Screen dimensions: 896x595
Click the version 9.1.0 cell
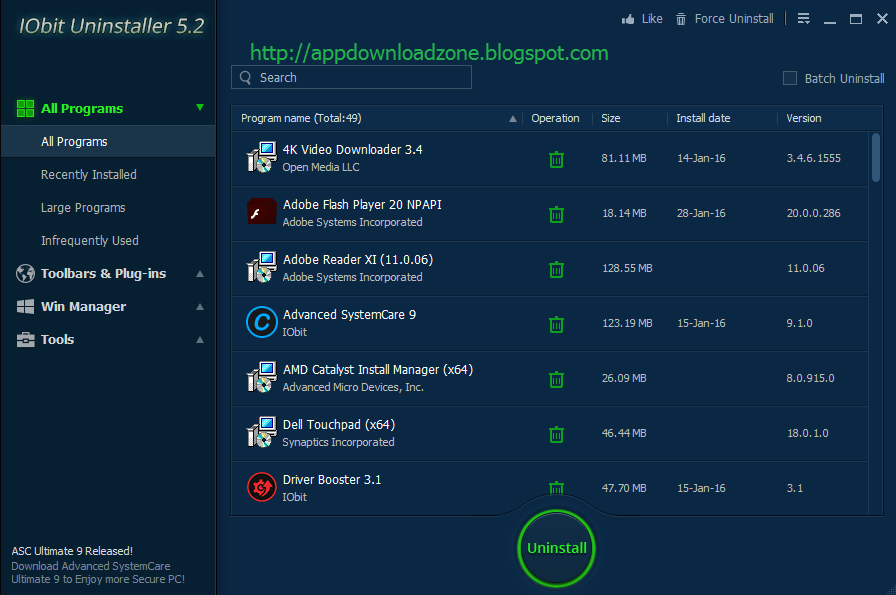[x=799, y=324]
